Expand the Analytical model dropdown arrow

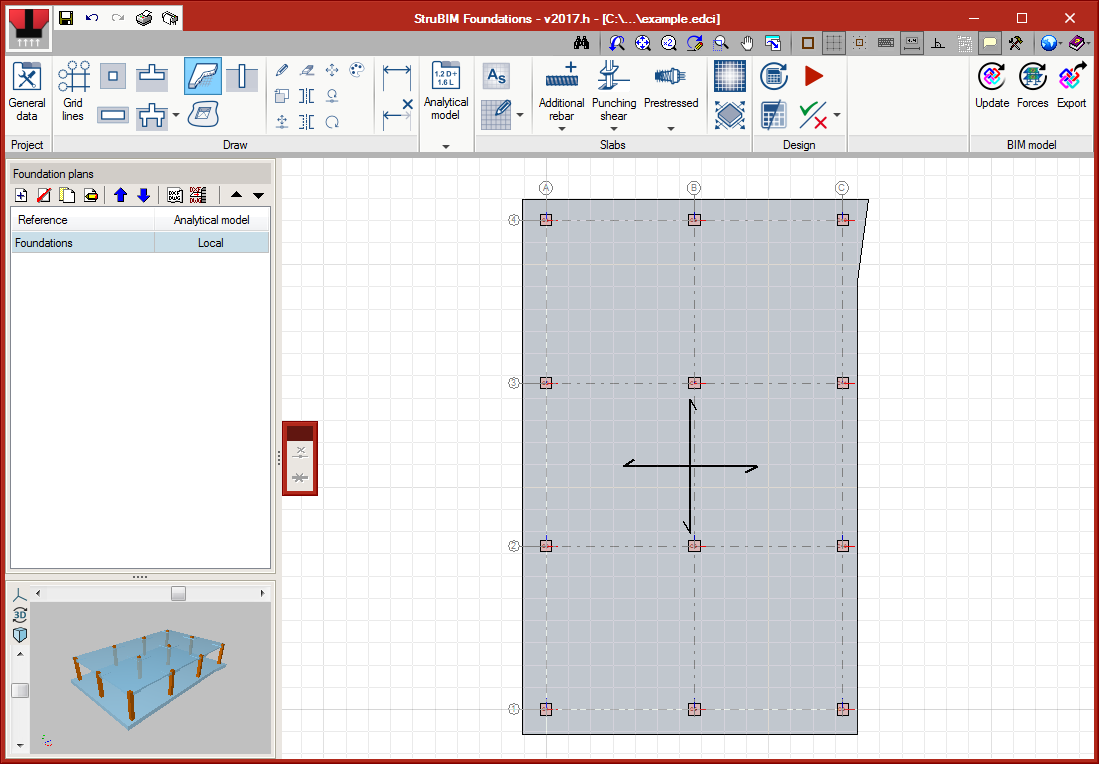pyautogui.click(x=446, y=146)
